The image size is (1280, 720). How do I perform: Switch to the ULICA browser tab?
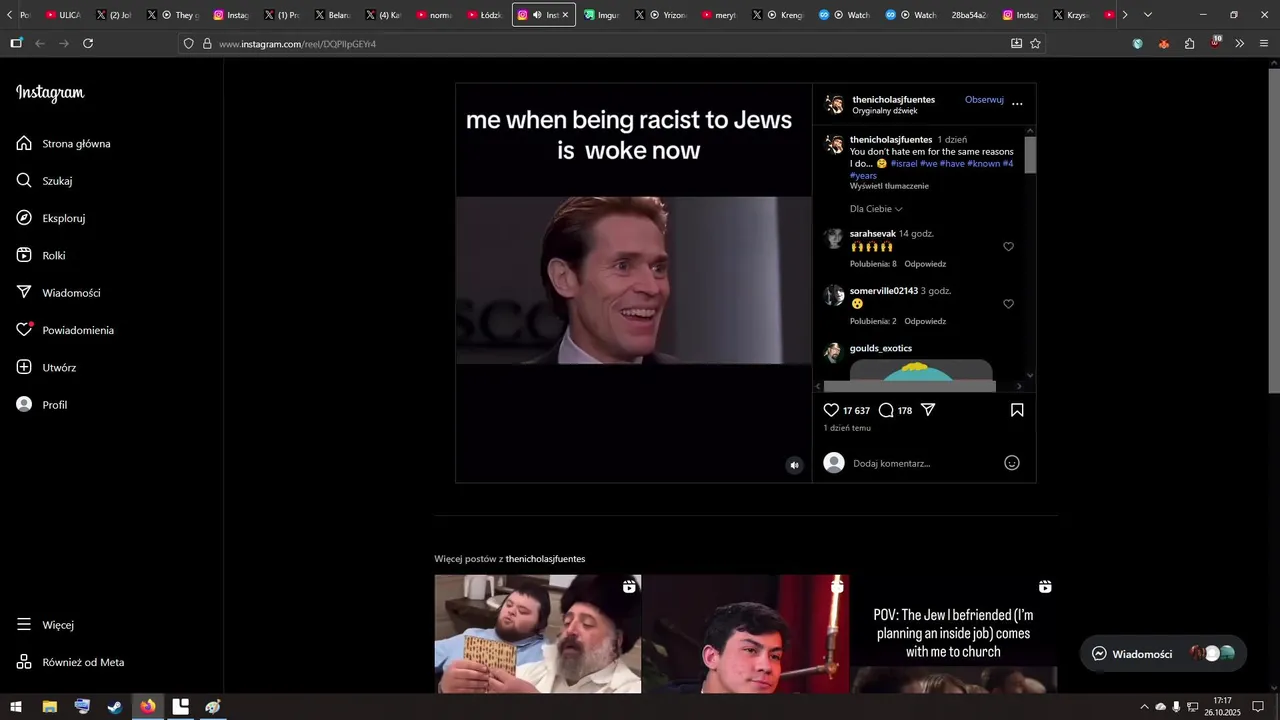pos(64,15)
